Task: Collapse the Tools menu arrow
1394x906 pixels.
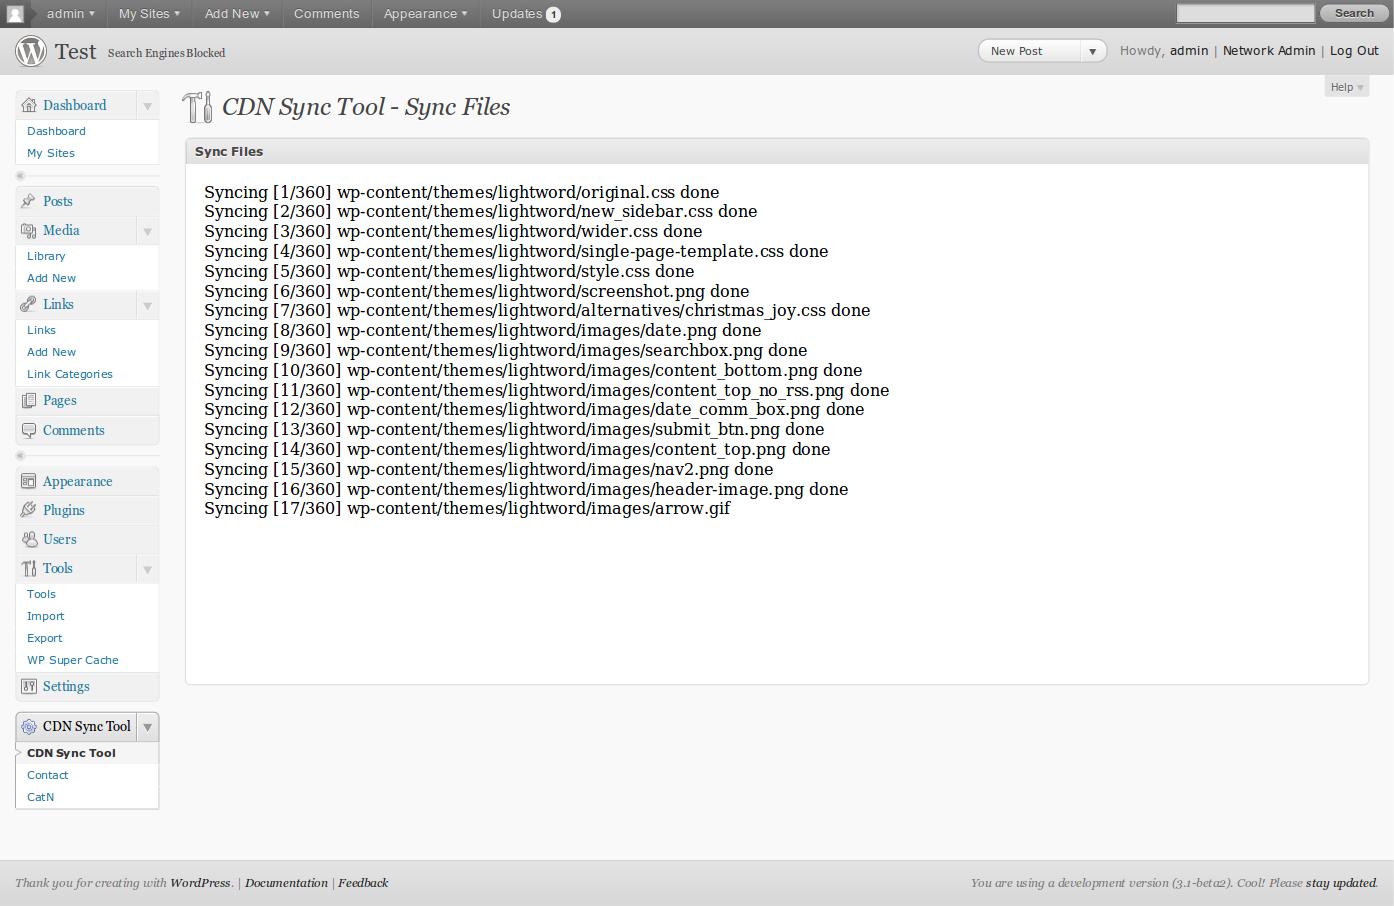Action: coord(147,569)
